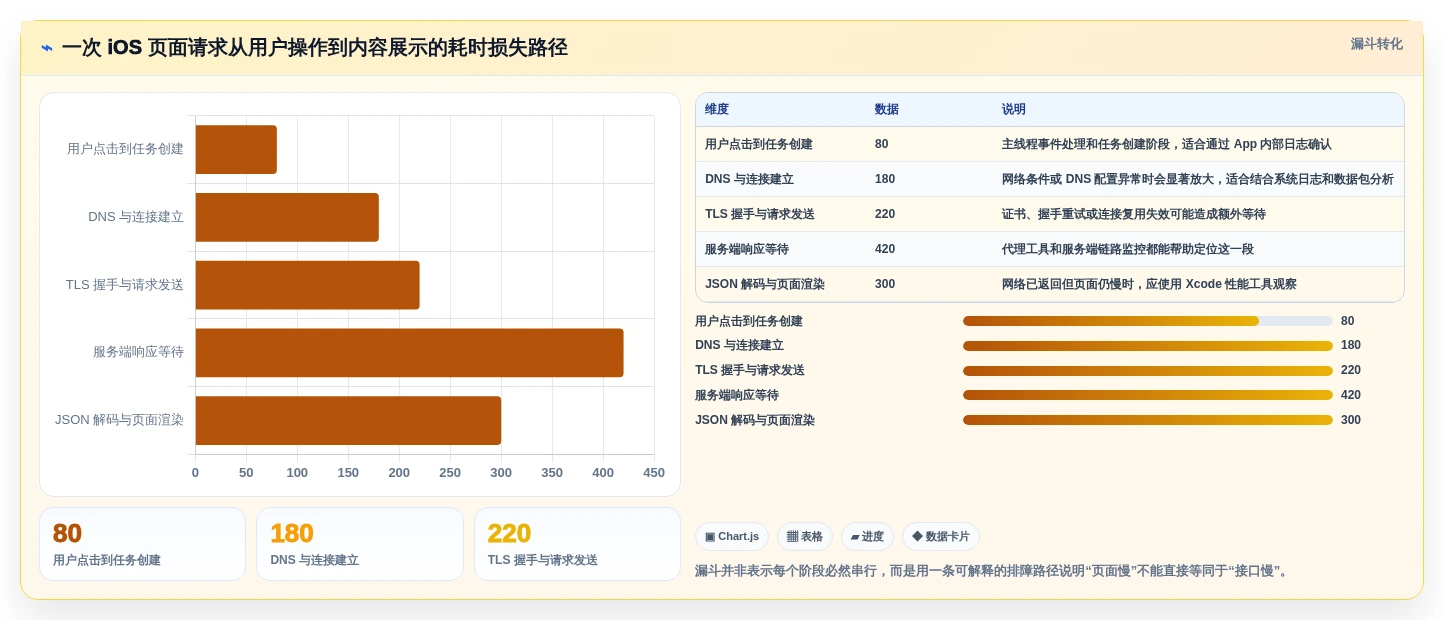Click progress label DNS 与连接建立

point(739,346)
